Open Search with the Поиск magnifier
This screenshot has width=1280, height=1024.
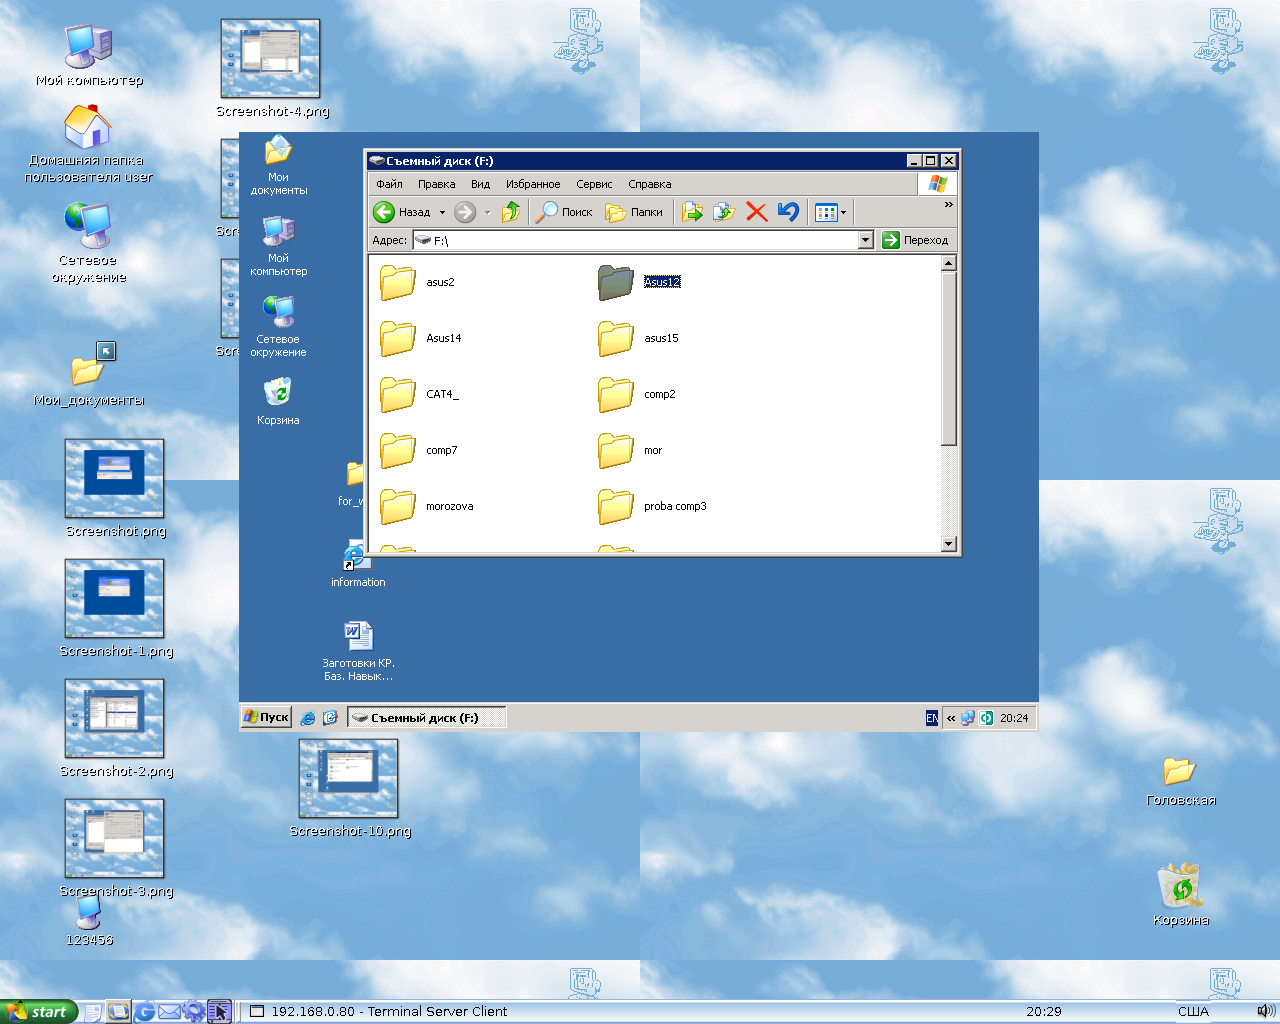tap(565, 212)
